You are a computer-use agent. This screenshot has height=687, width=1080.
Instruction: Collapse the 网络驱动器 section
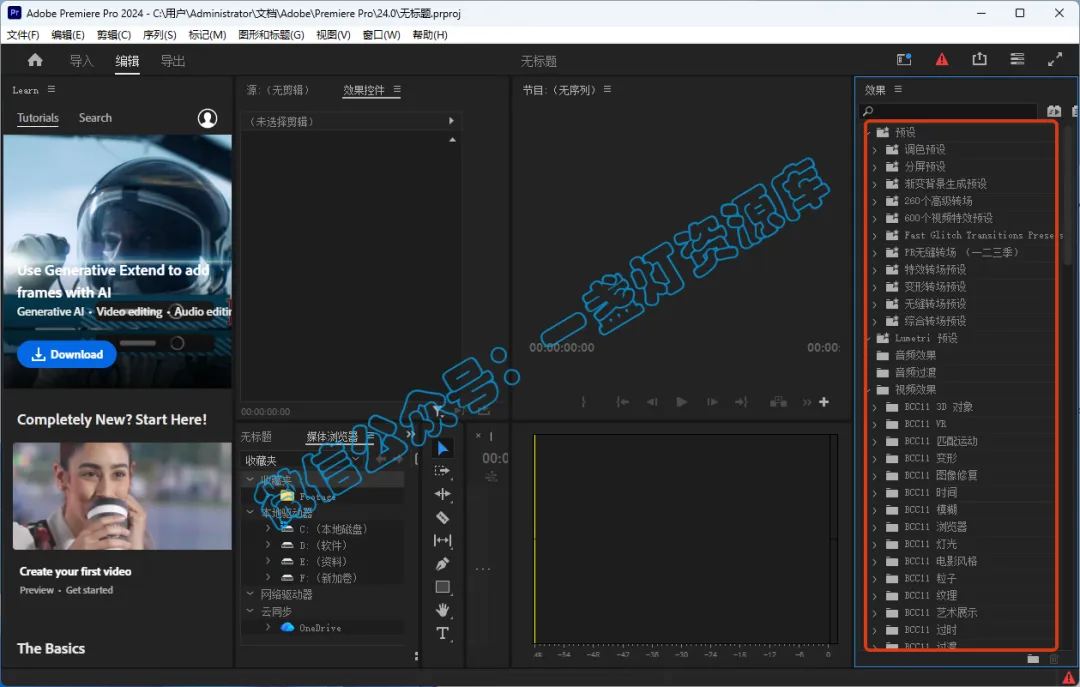250,593
